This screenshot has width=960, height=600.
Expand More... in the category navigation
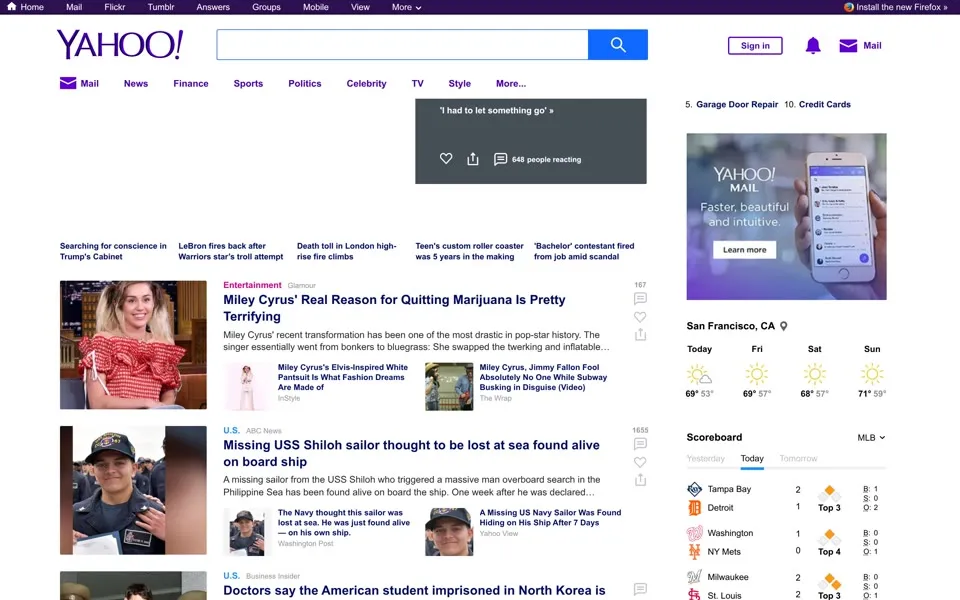511,83
